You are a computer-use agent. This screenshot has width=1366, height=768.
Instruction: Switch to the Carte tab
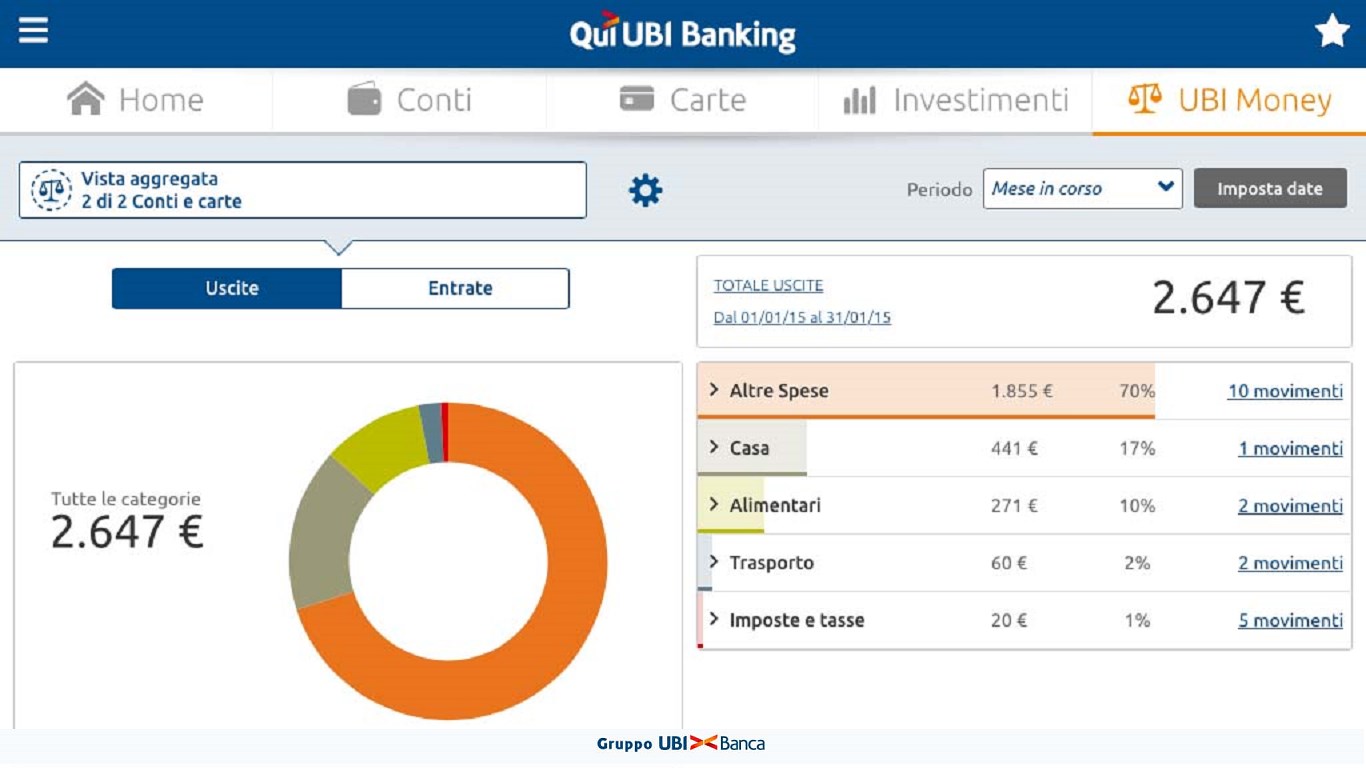(683, 100)
